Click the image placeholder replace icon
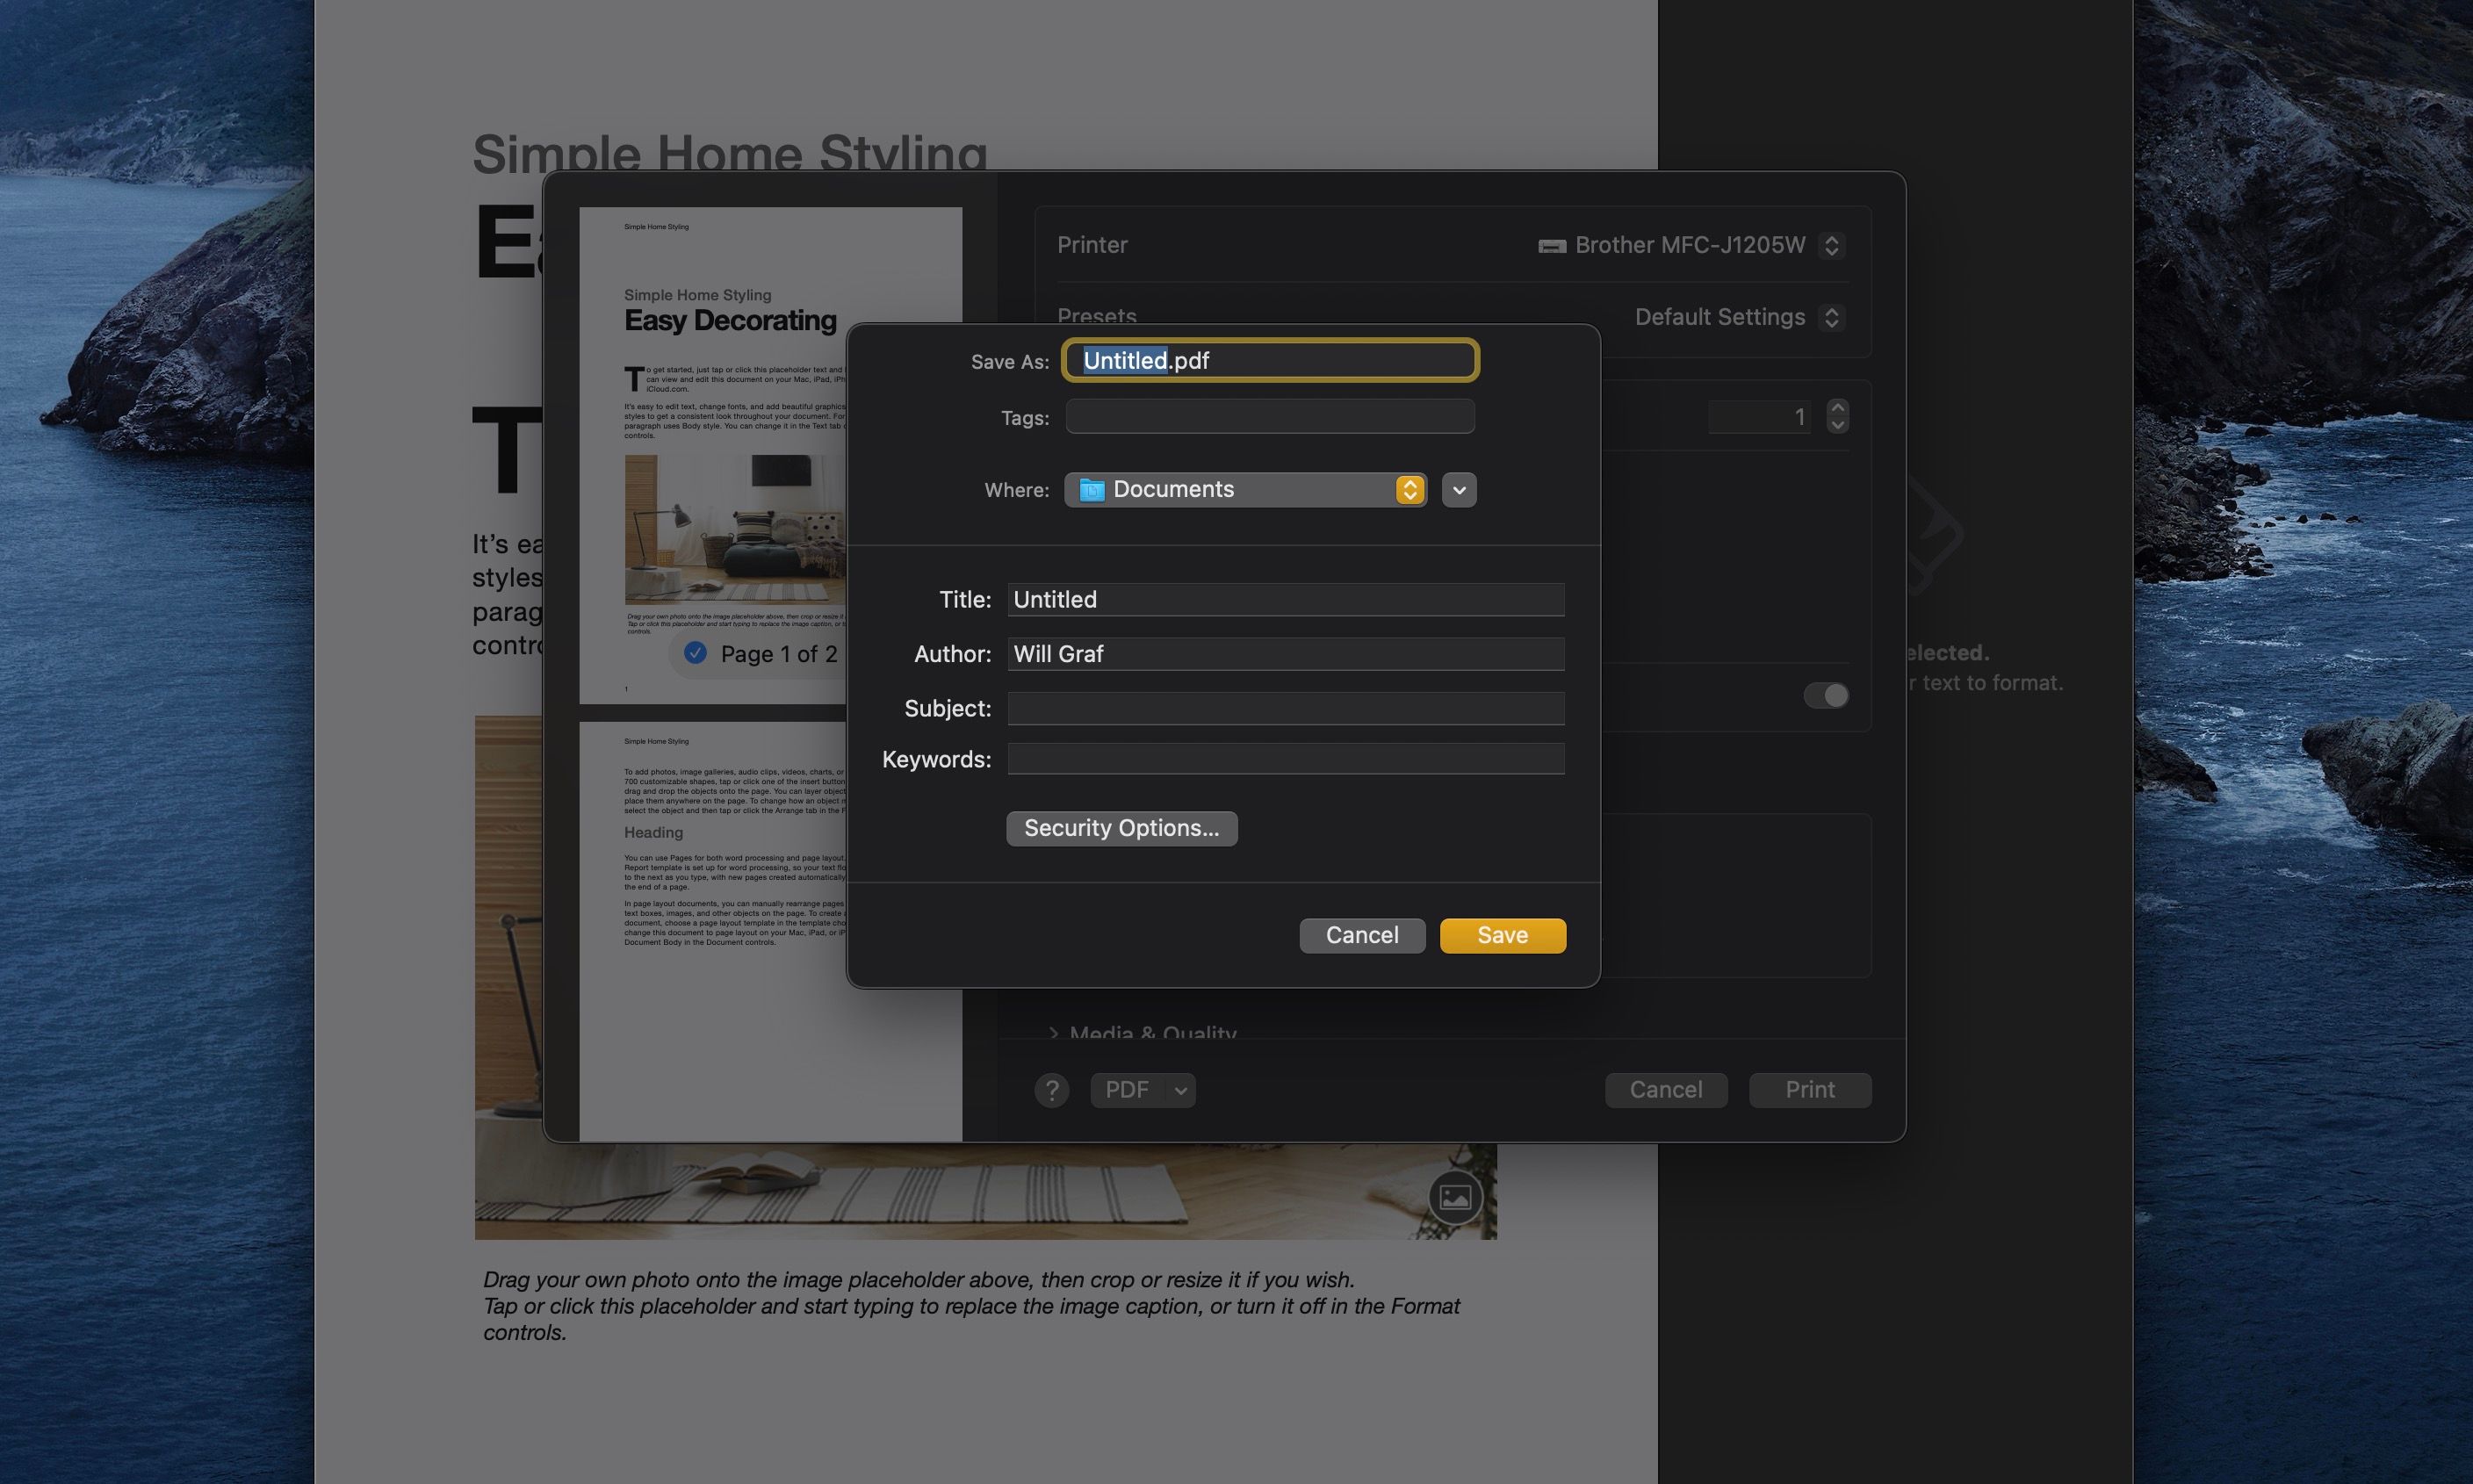The width and height of the screenshot is (2473, 1484). [1455, 1196]
